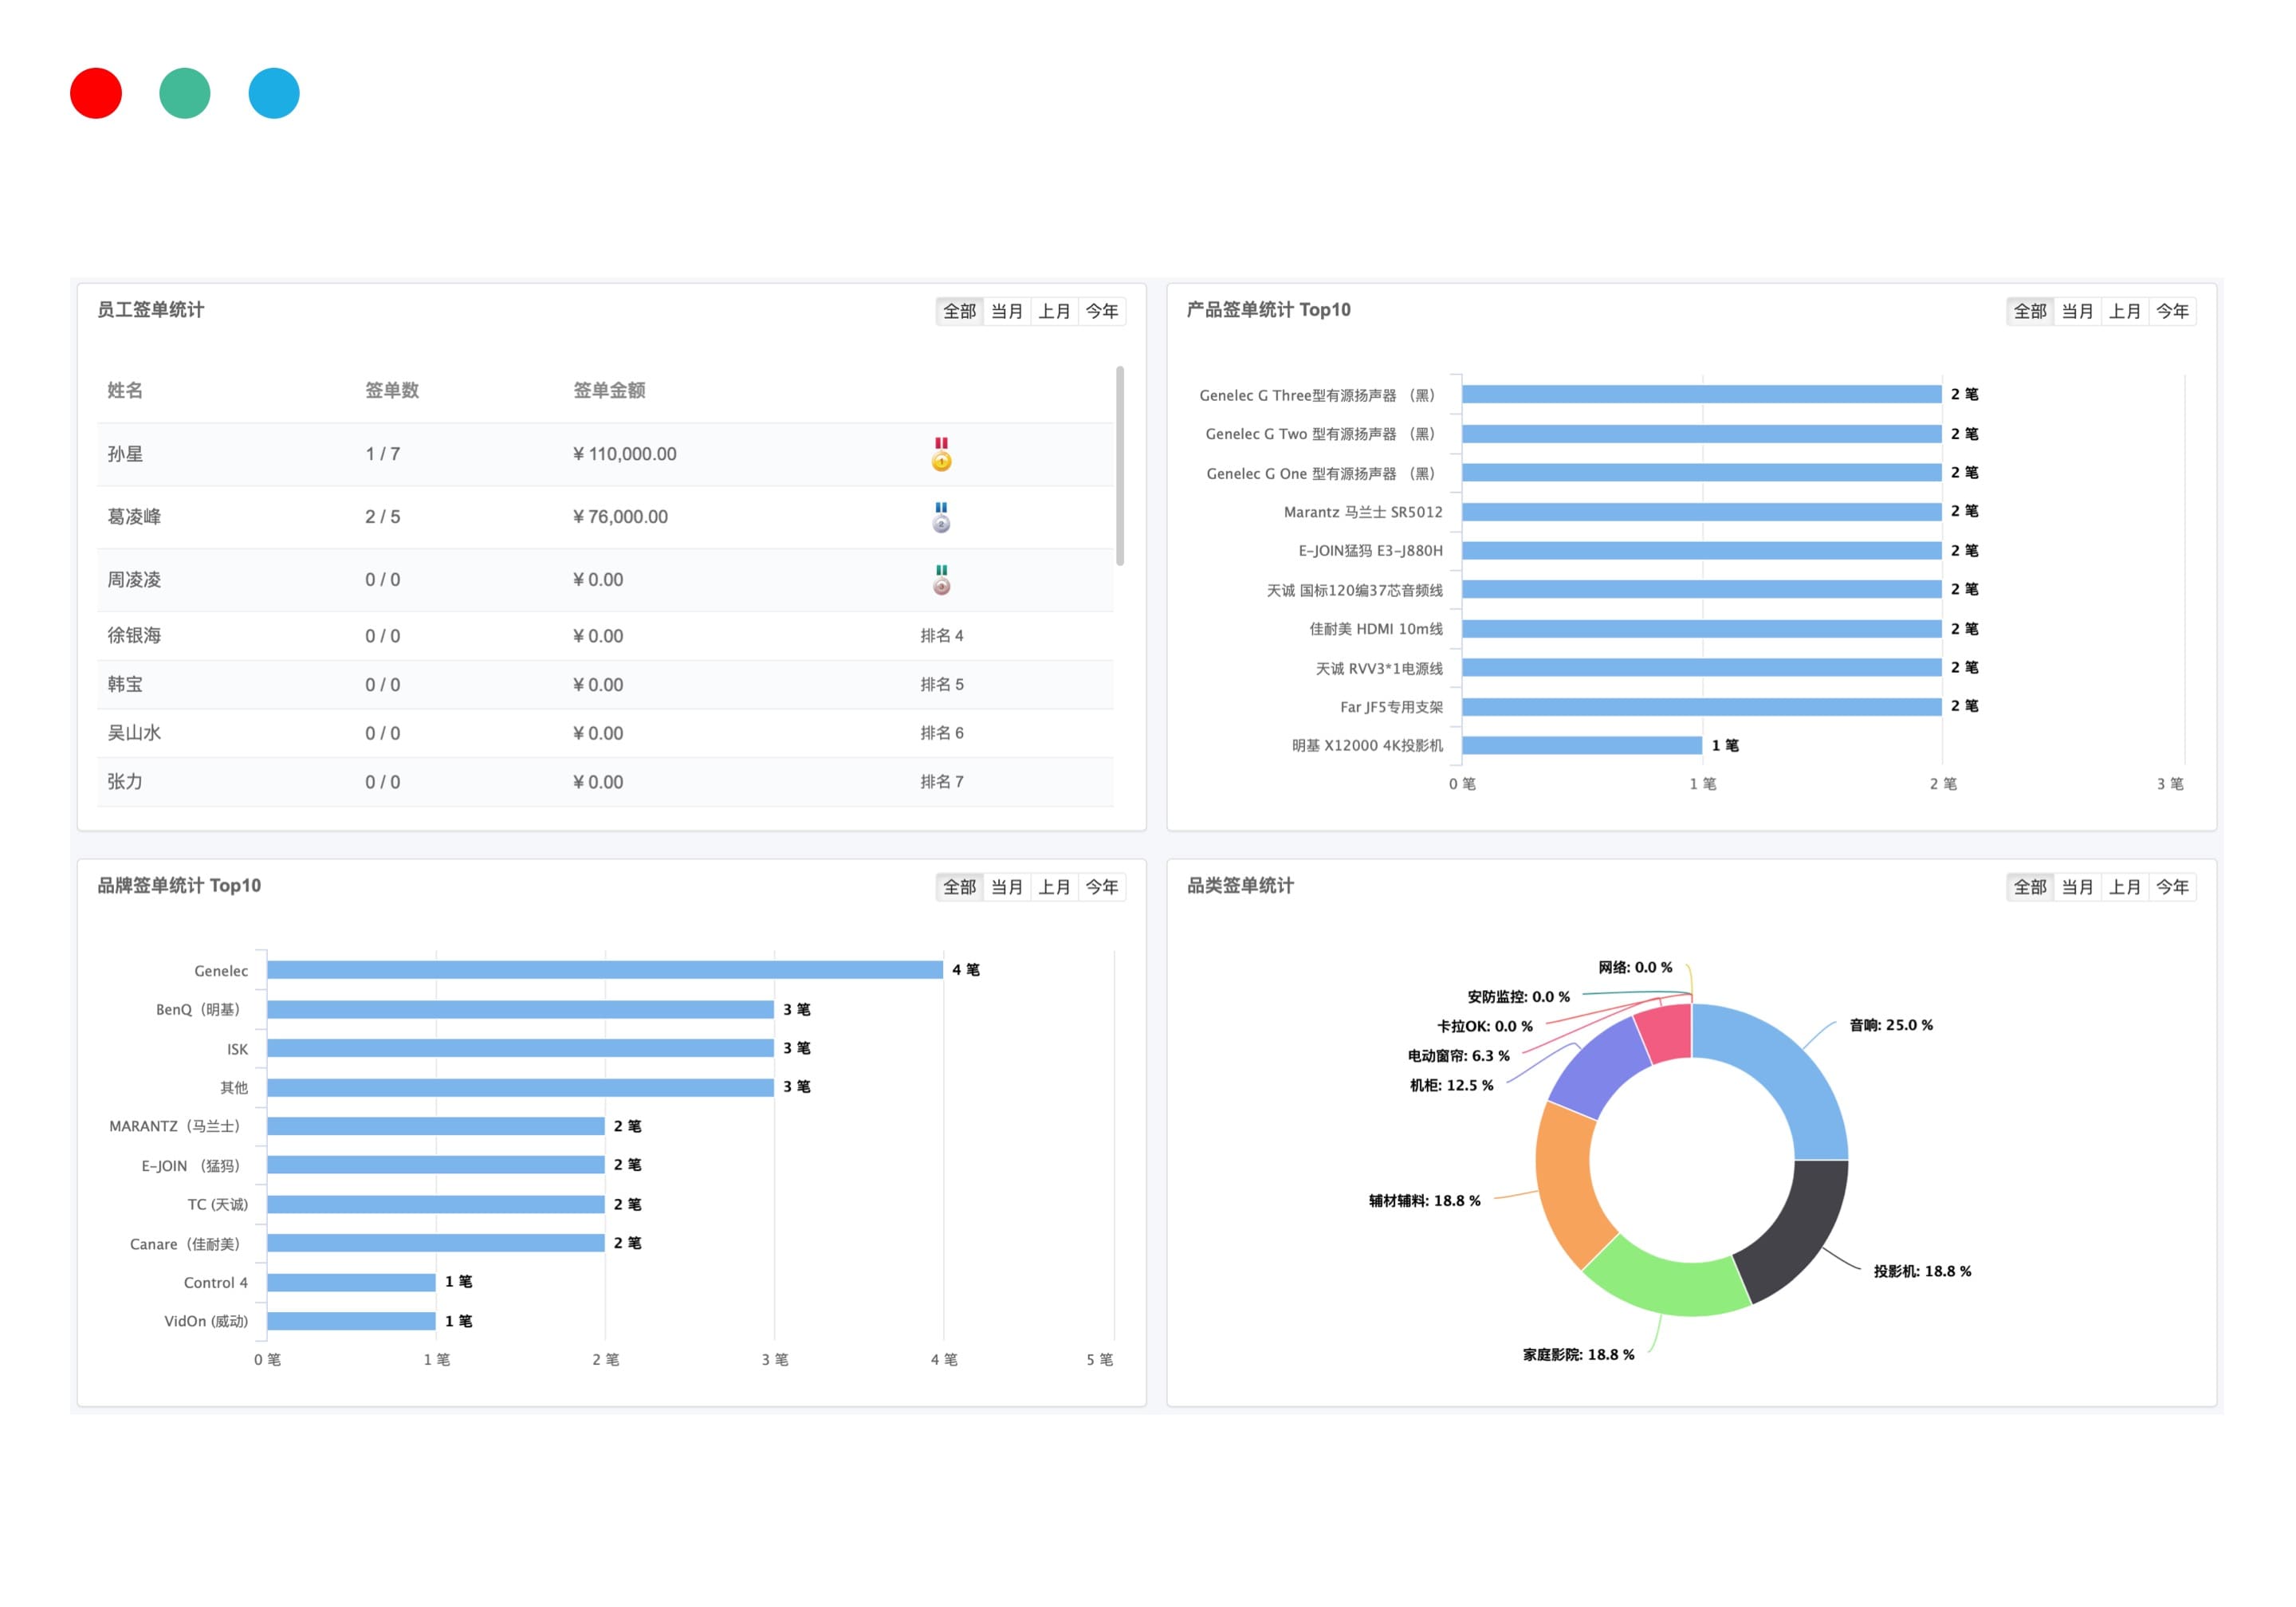Switch to 今年 in 员工签单统计 panel
The image size is (2296, 1607).
point(1102,311)
